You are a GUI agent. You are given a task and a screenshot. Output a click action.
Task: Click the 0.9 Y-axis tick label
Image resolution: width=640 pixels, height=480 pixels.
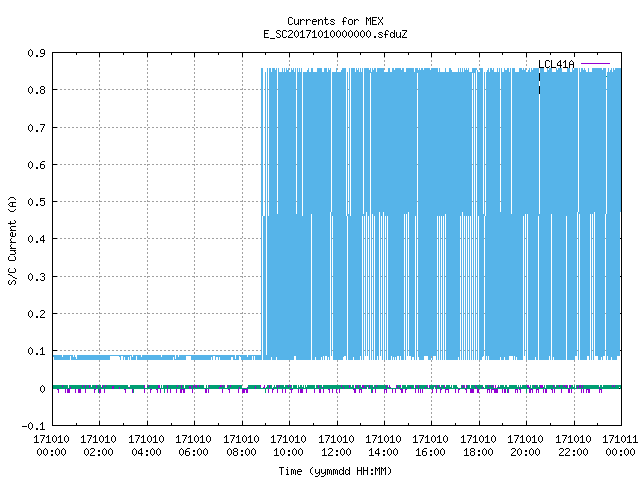[36, 53]
